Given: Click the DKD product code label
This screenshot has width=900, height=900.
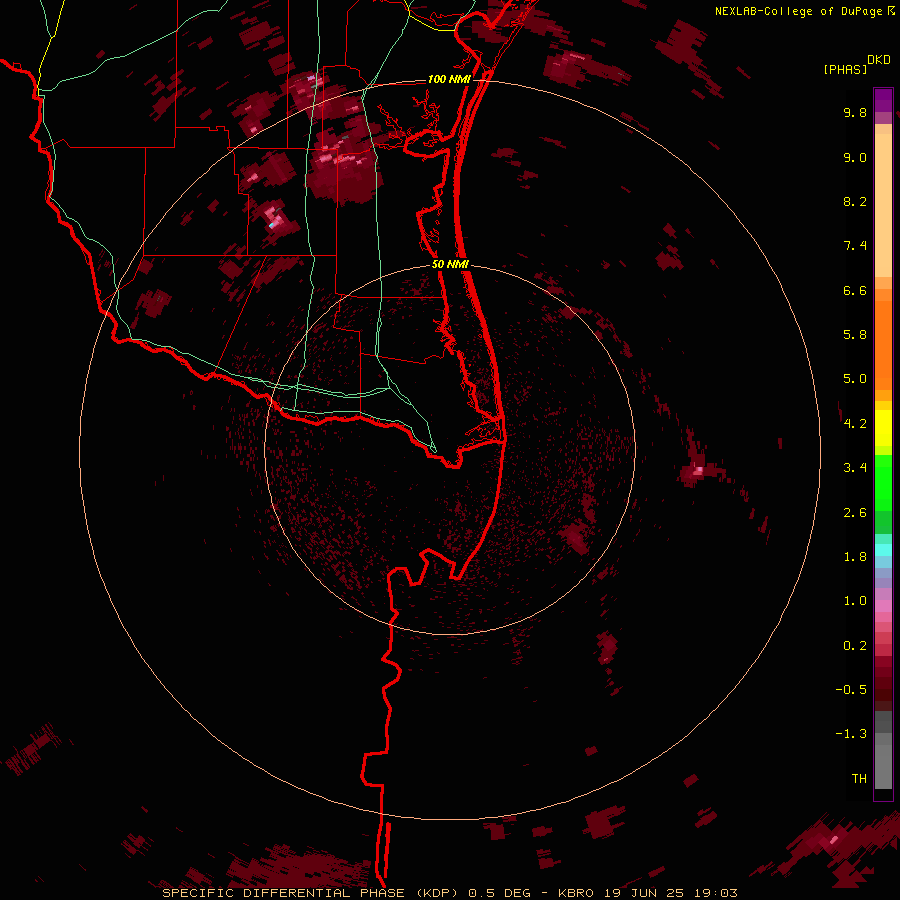Looking at the screenshot, I should (x=878, y=60).
